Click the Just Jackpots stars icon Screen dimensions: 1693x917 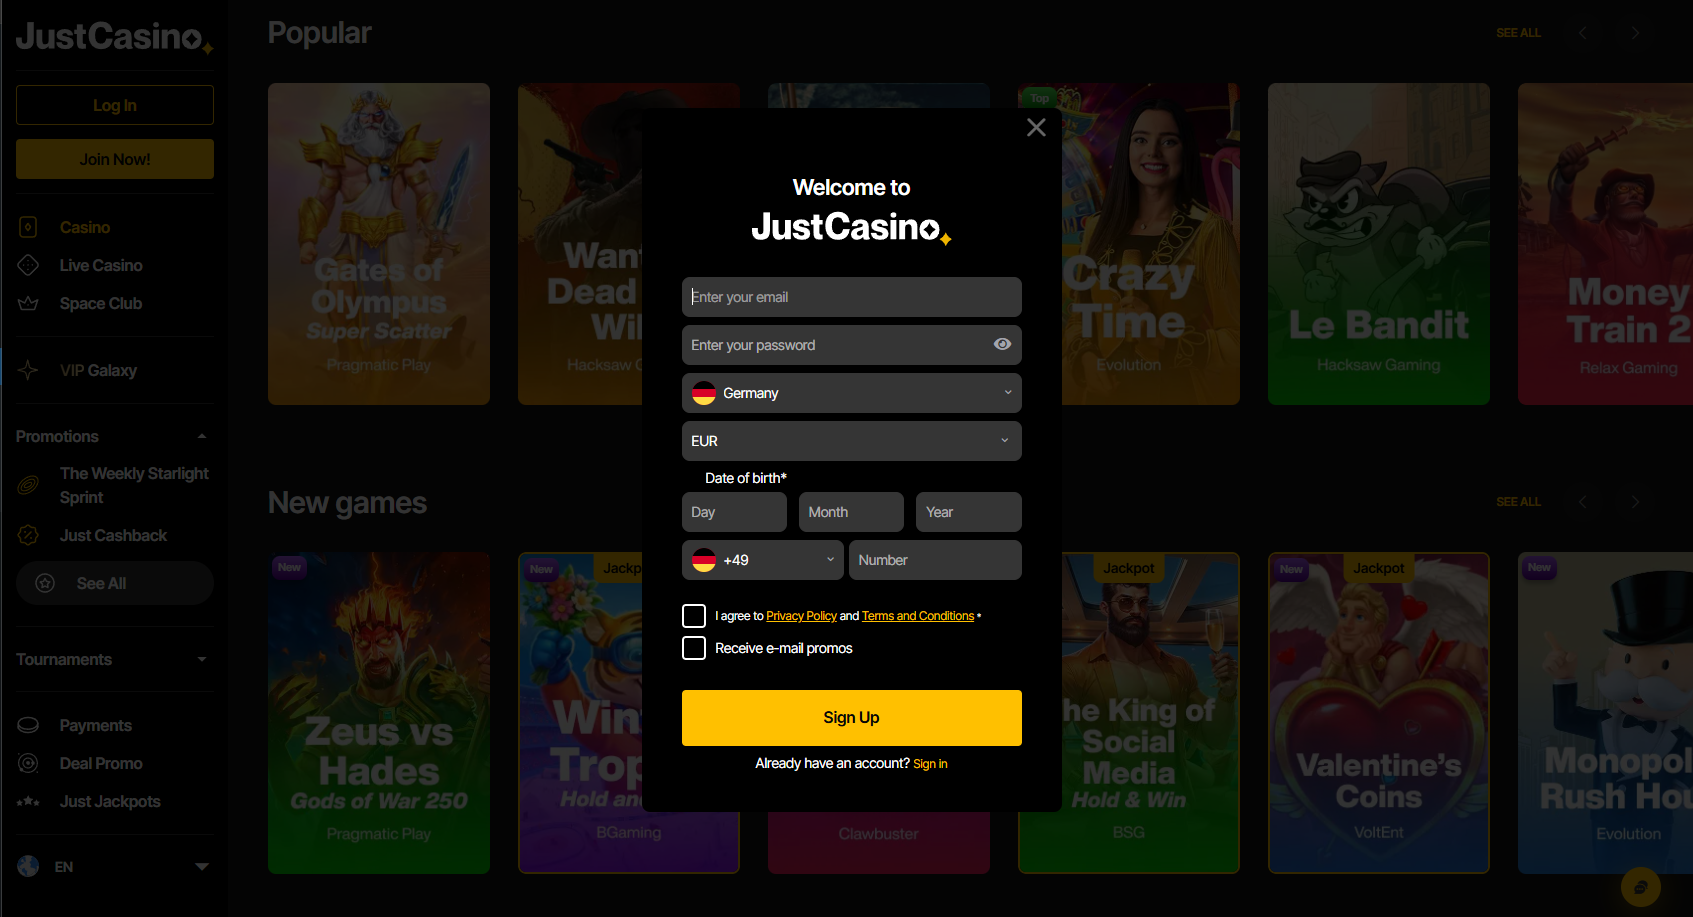(x=28, y=801)
